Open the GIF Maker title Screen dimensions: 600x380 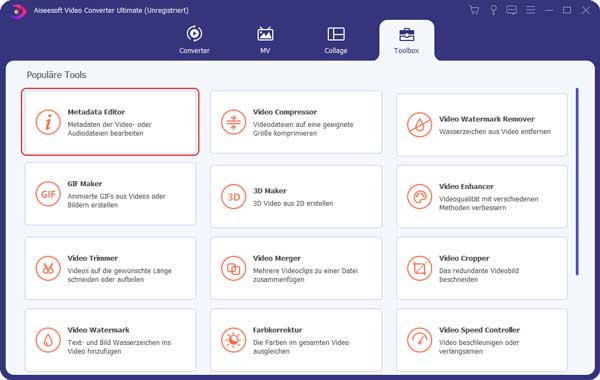pyautogui.click(x=85, y=184)
